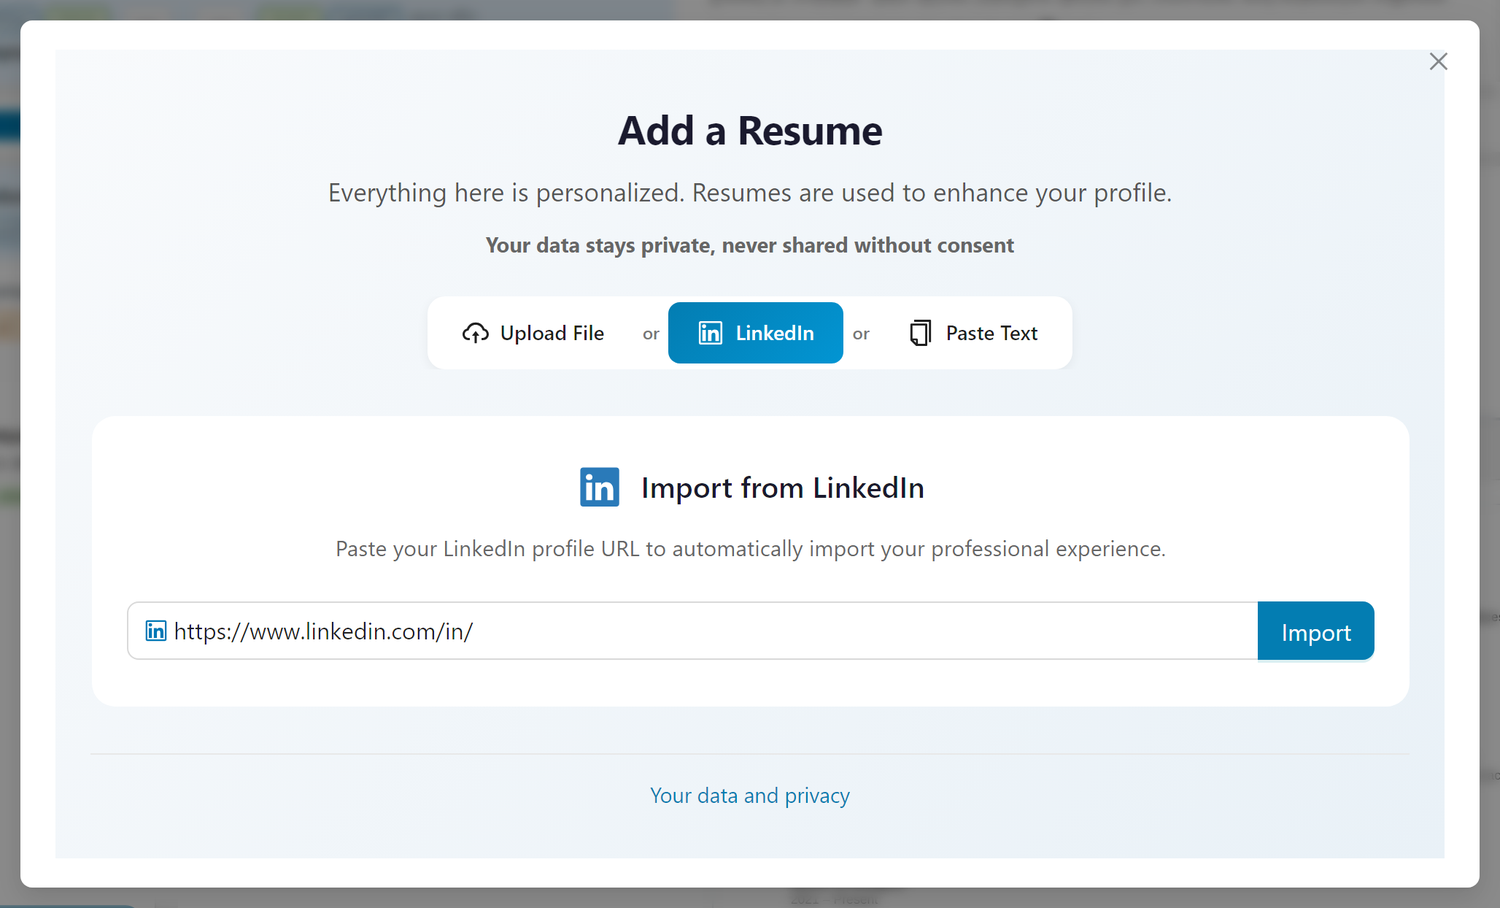1500x908 pixels.
Task: Click the LinkedIn profile URL field
Action: coord(692,631)
